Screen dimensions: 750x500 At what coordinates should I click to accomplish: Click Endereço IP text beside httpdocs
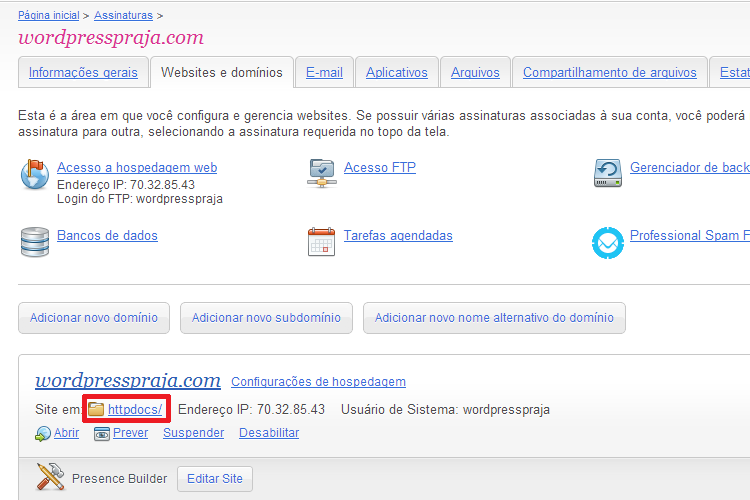(251, 410)
